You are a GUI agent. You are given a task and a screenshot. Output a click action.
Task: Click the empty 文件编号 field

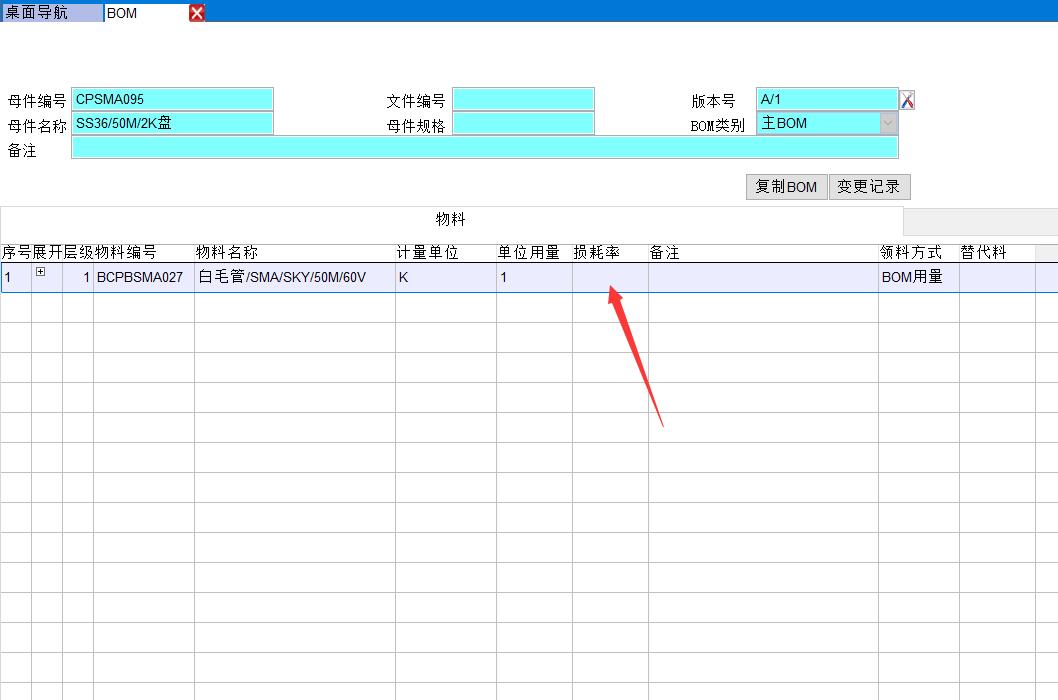(x=523, y=99)
